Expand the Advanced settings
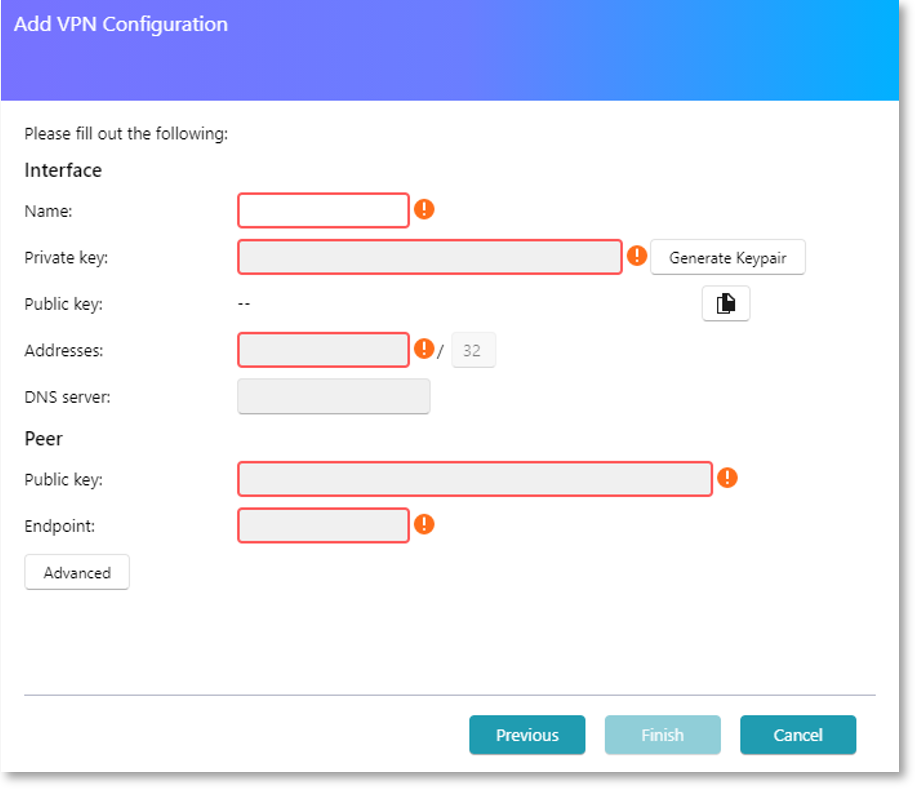Viewport: 915px width, 792px height. tap(77, 572)
